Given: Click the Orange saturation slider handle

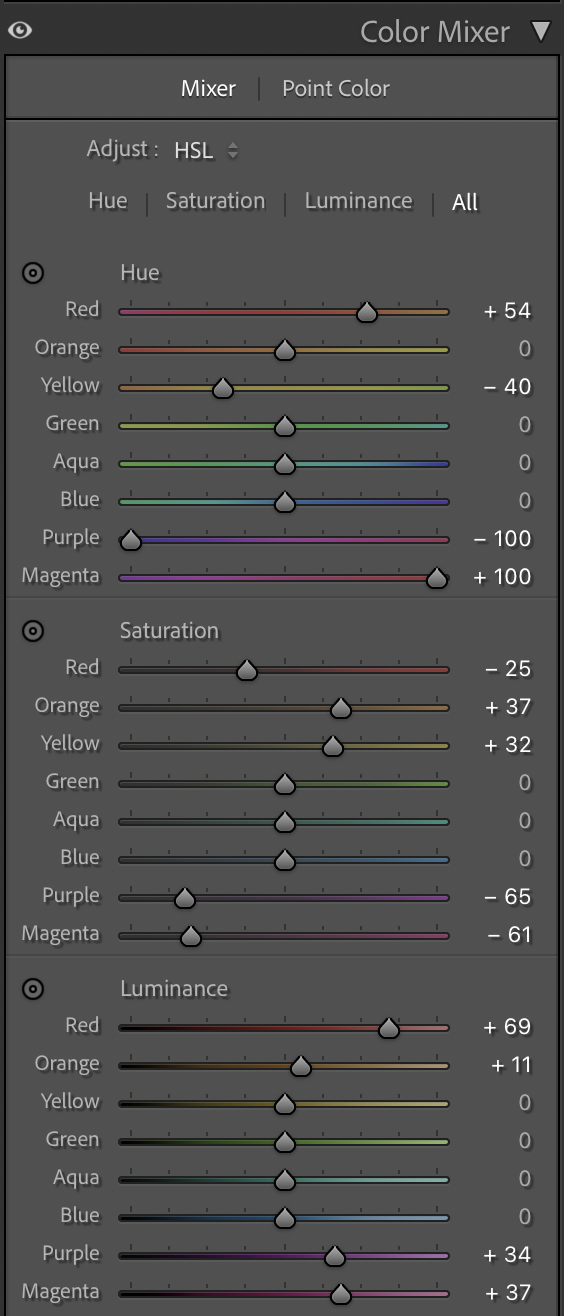Looking at the screenshot, I should point(341,708).
